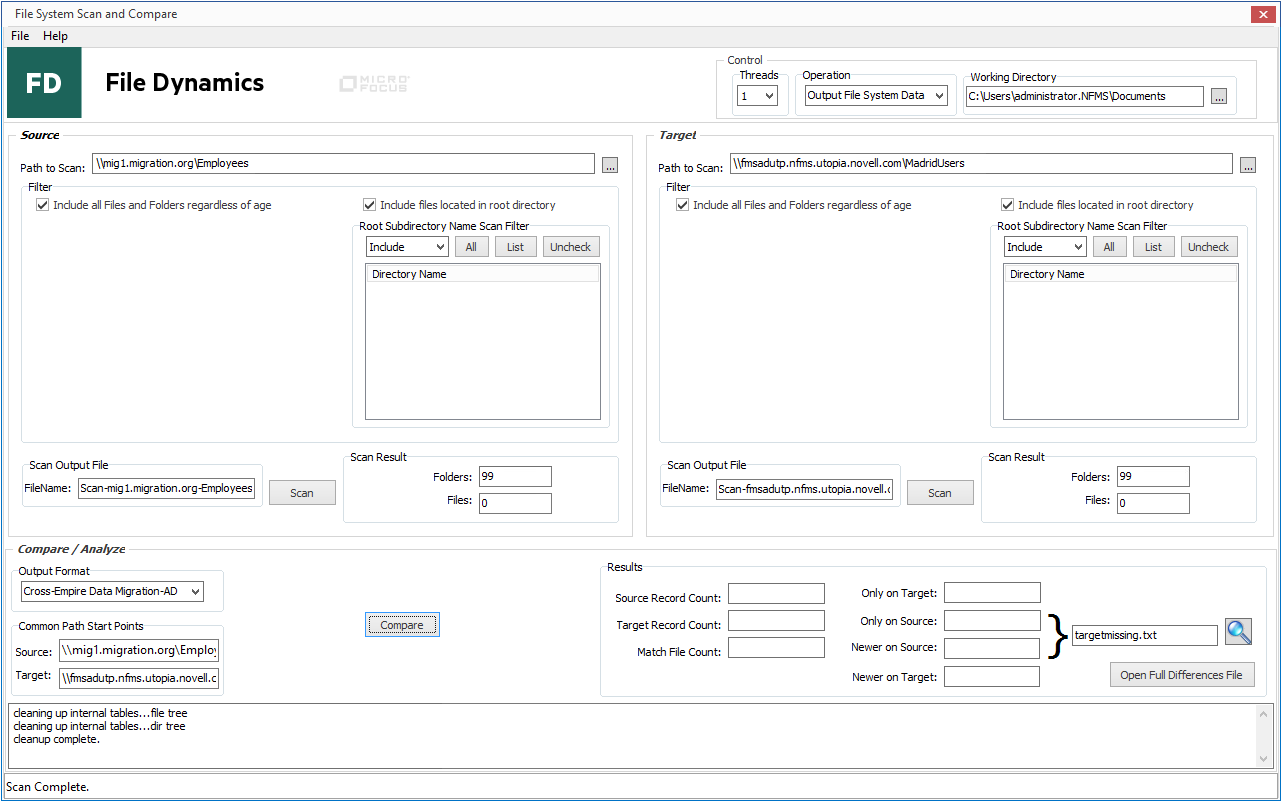This screenshot has height=801, width=1281.
Task: Open the File menu
Action: pyautogui.click(x=20, y=36)
